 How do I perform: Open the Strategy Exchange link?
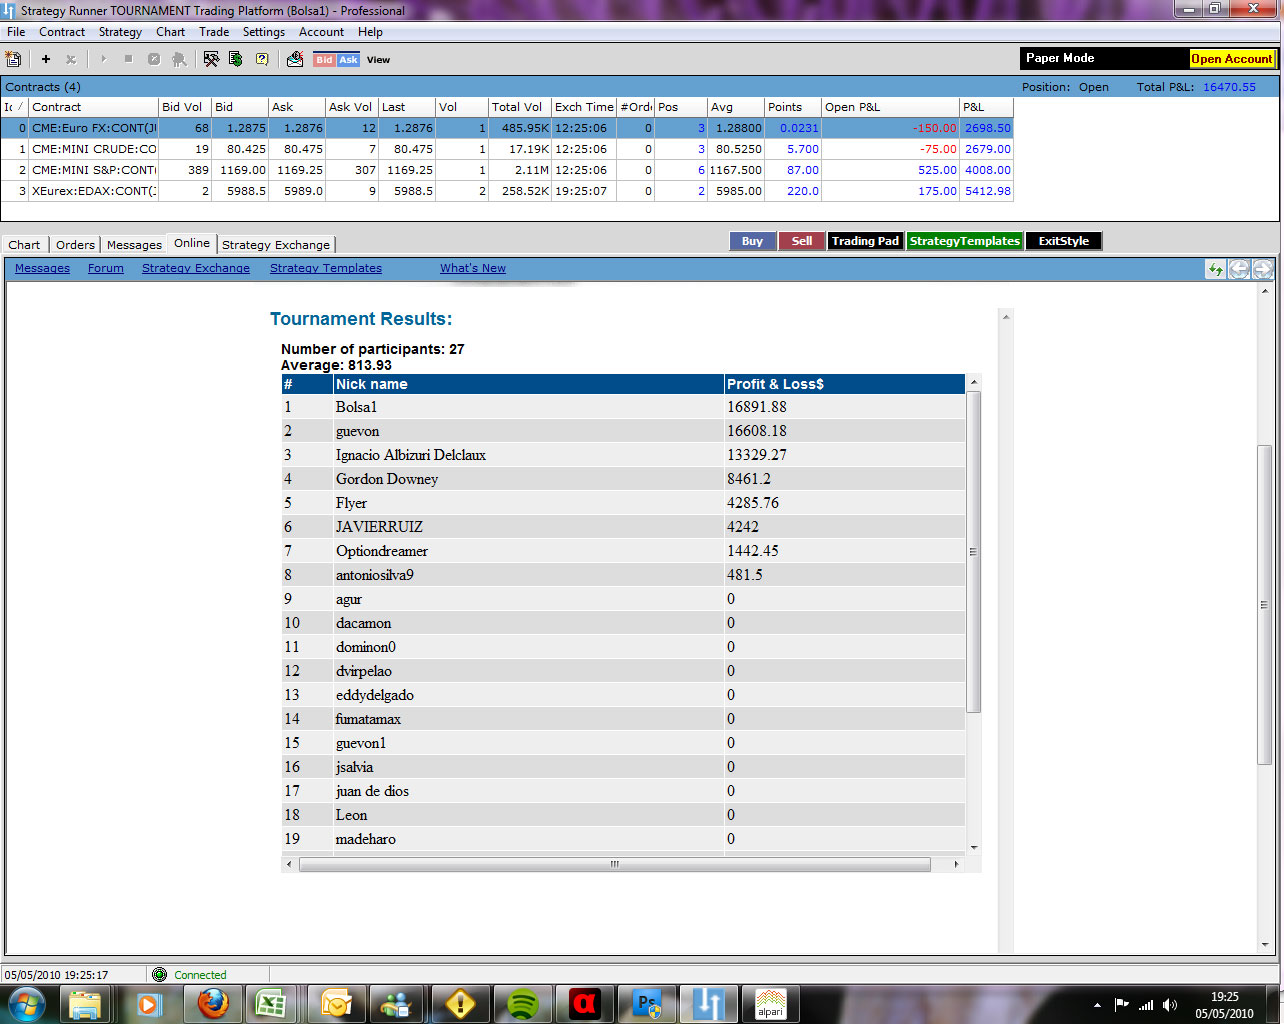(x=196, y=268)
